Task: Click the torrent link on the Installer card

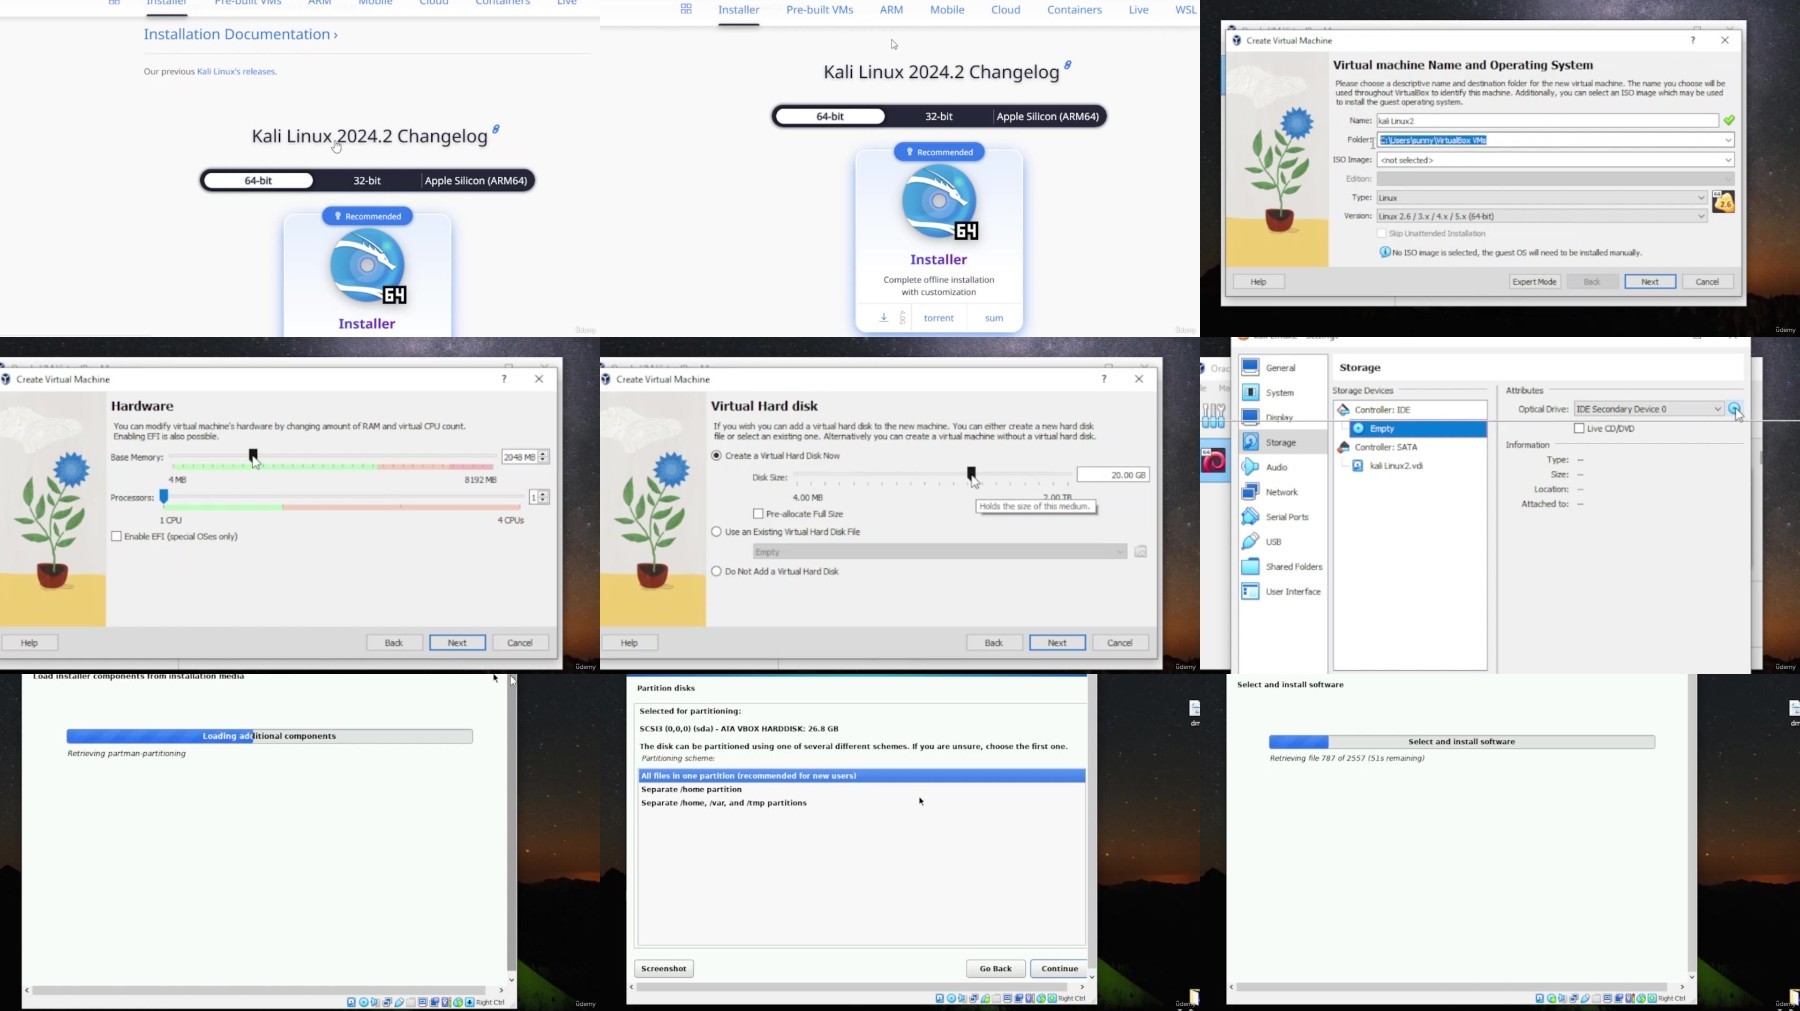Action: pyautogui.click(x=938, y=318)
